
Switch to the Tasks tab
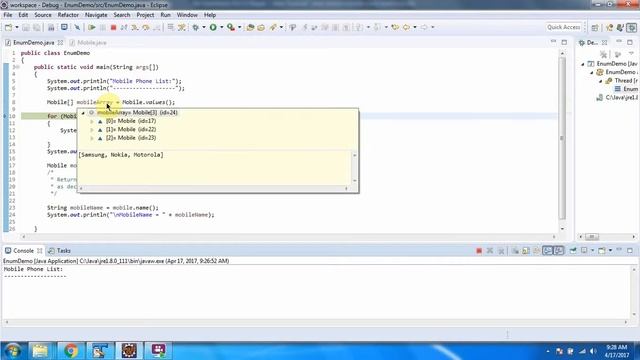(60, 251)
